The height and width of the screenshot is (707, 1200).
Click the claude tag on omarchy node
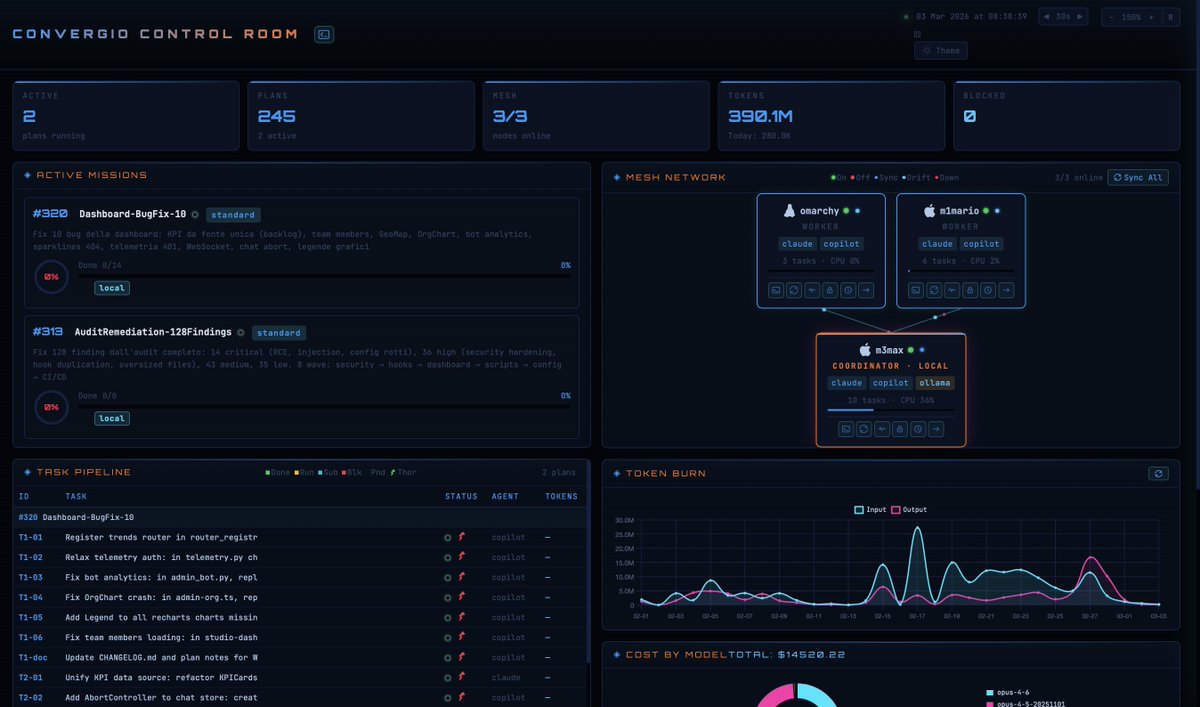pyautogui.click(x=797, y=244)
